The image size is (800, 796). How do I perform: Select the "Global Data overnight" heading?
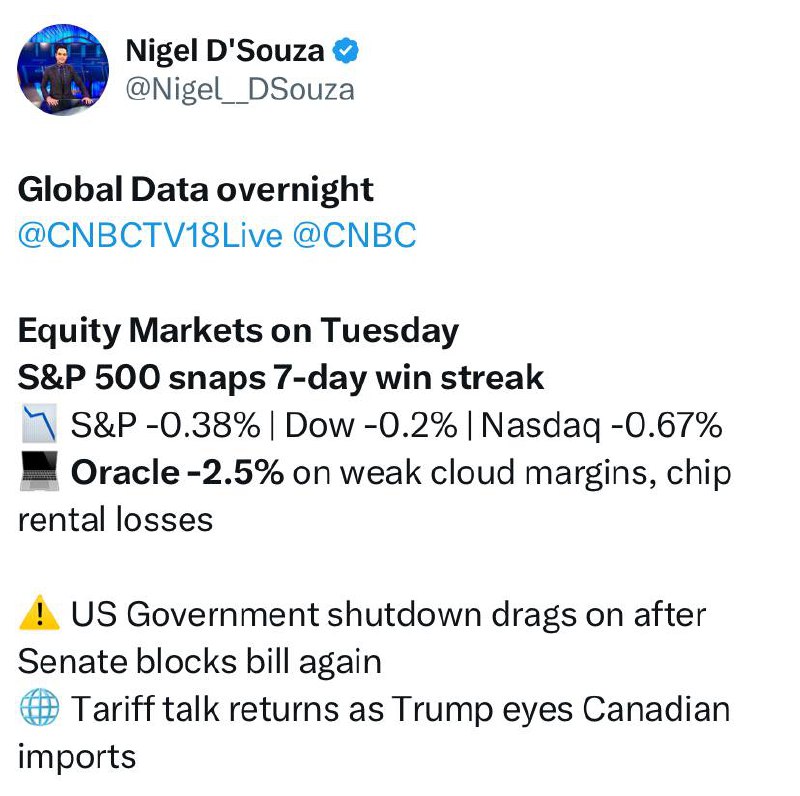coord(196,188)
